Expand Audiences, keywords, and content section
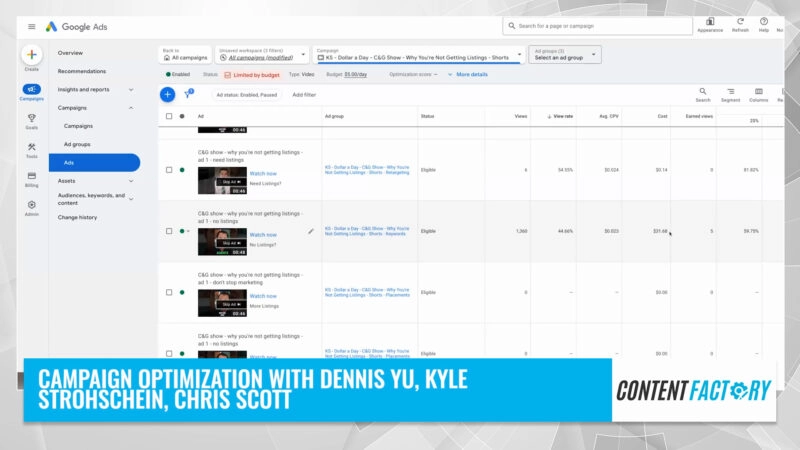The height and width of the screenshot is (450, 800). click(131, 199)
